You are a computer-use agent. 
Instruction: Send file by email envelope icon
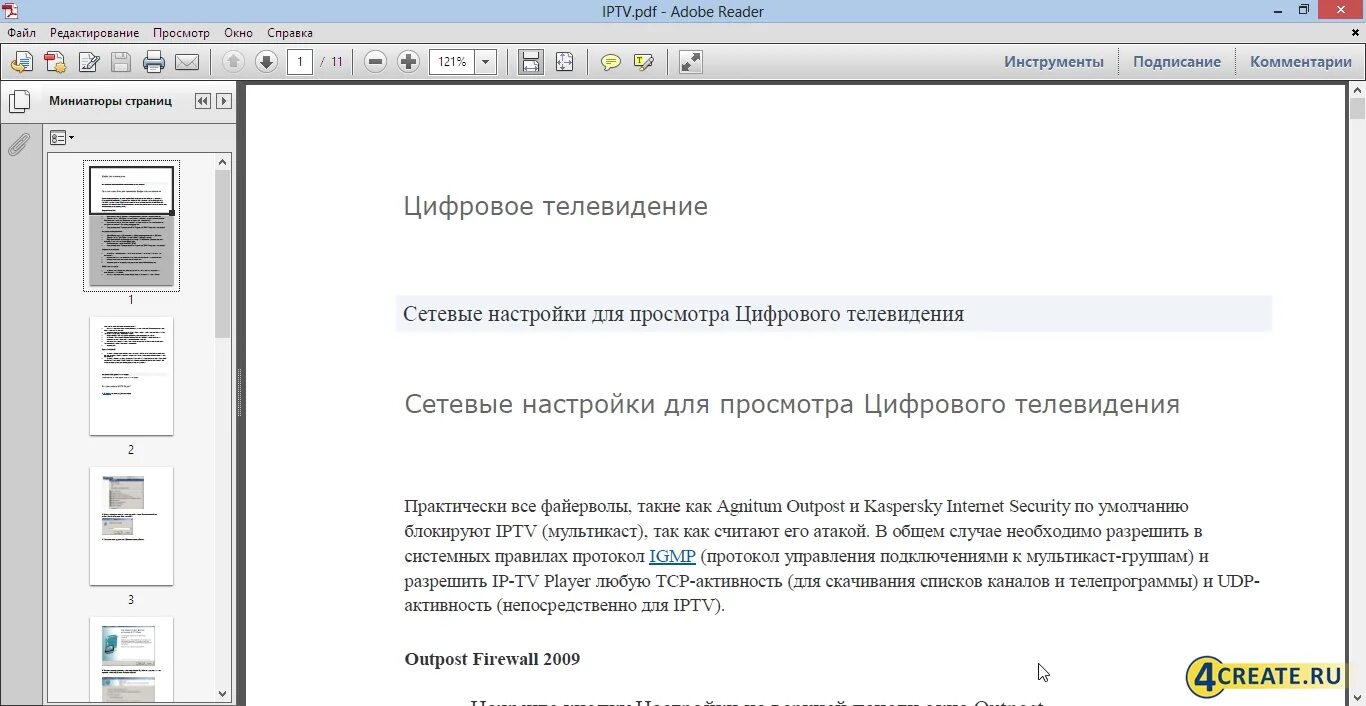(x=187, y=62)
